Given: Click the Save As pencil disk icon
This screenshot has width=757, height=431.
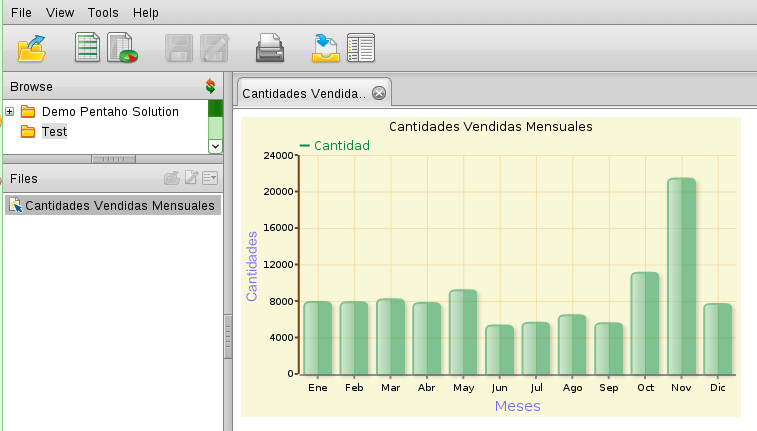Looking at the screenshot, I should 214,48.
